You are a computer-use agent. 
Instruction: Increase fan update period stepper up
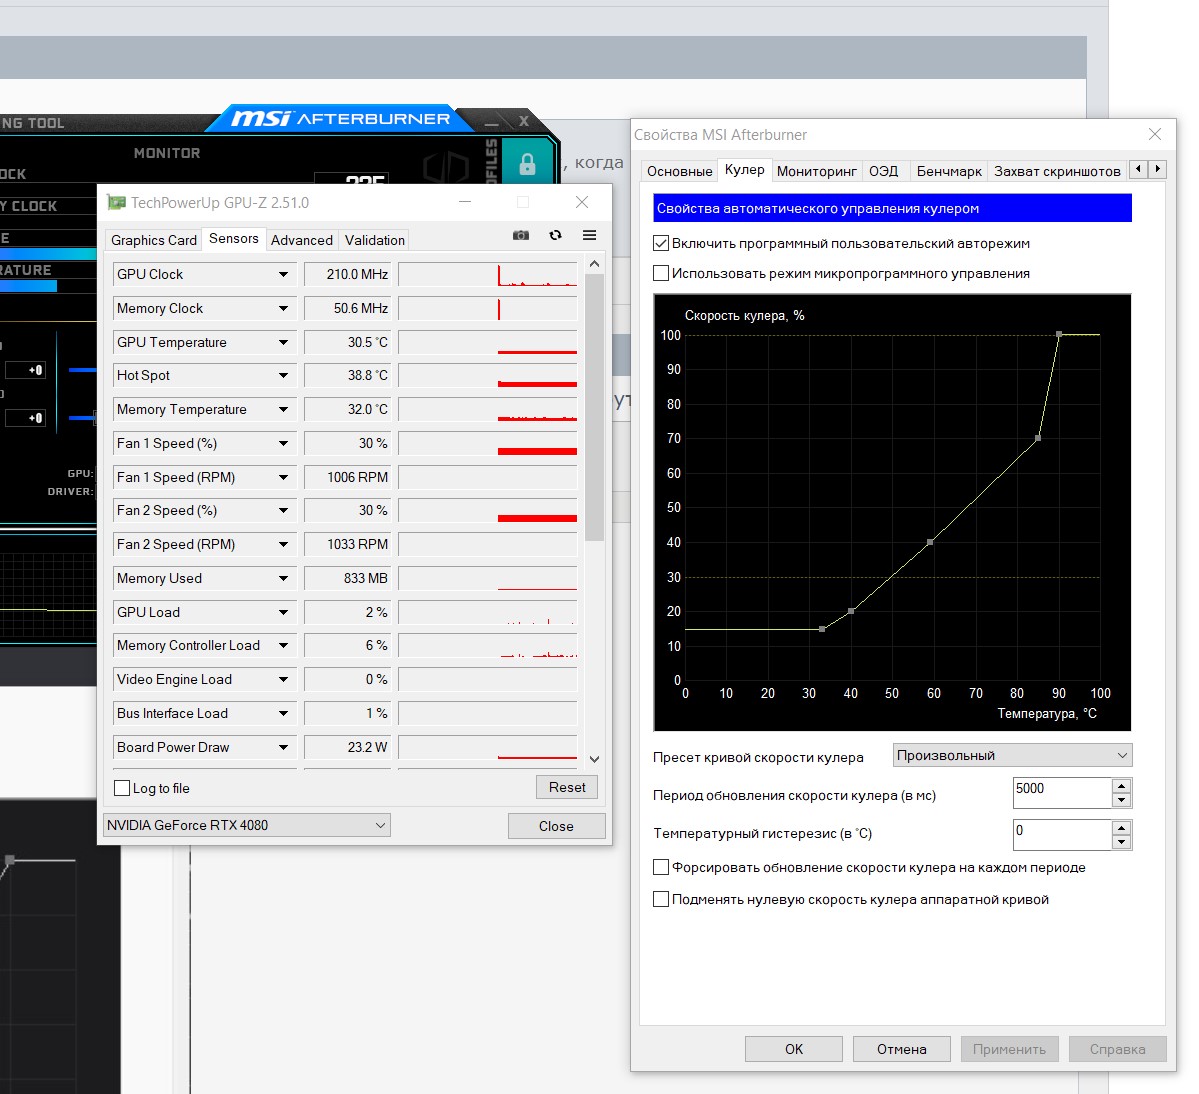click(1121, 785)
